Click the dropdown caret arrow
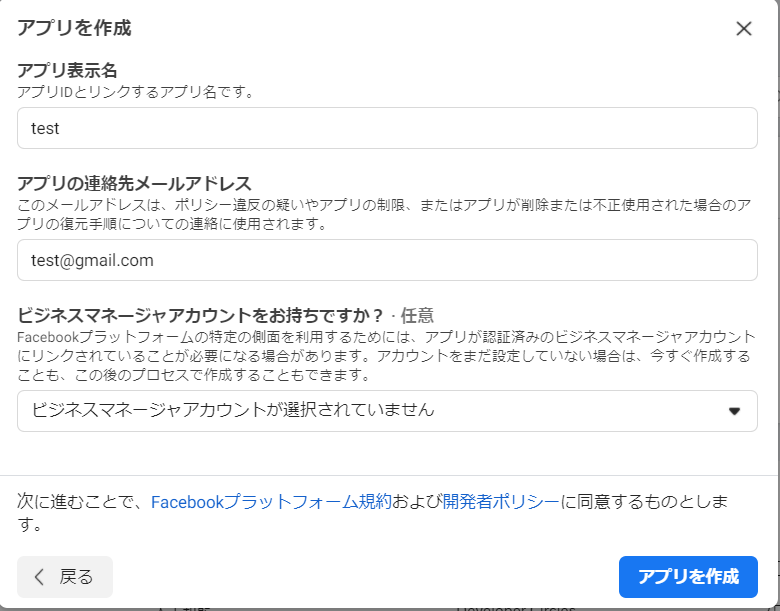Screen dimensions: 780x611 734,411
